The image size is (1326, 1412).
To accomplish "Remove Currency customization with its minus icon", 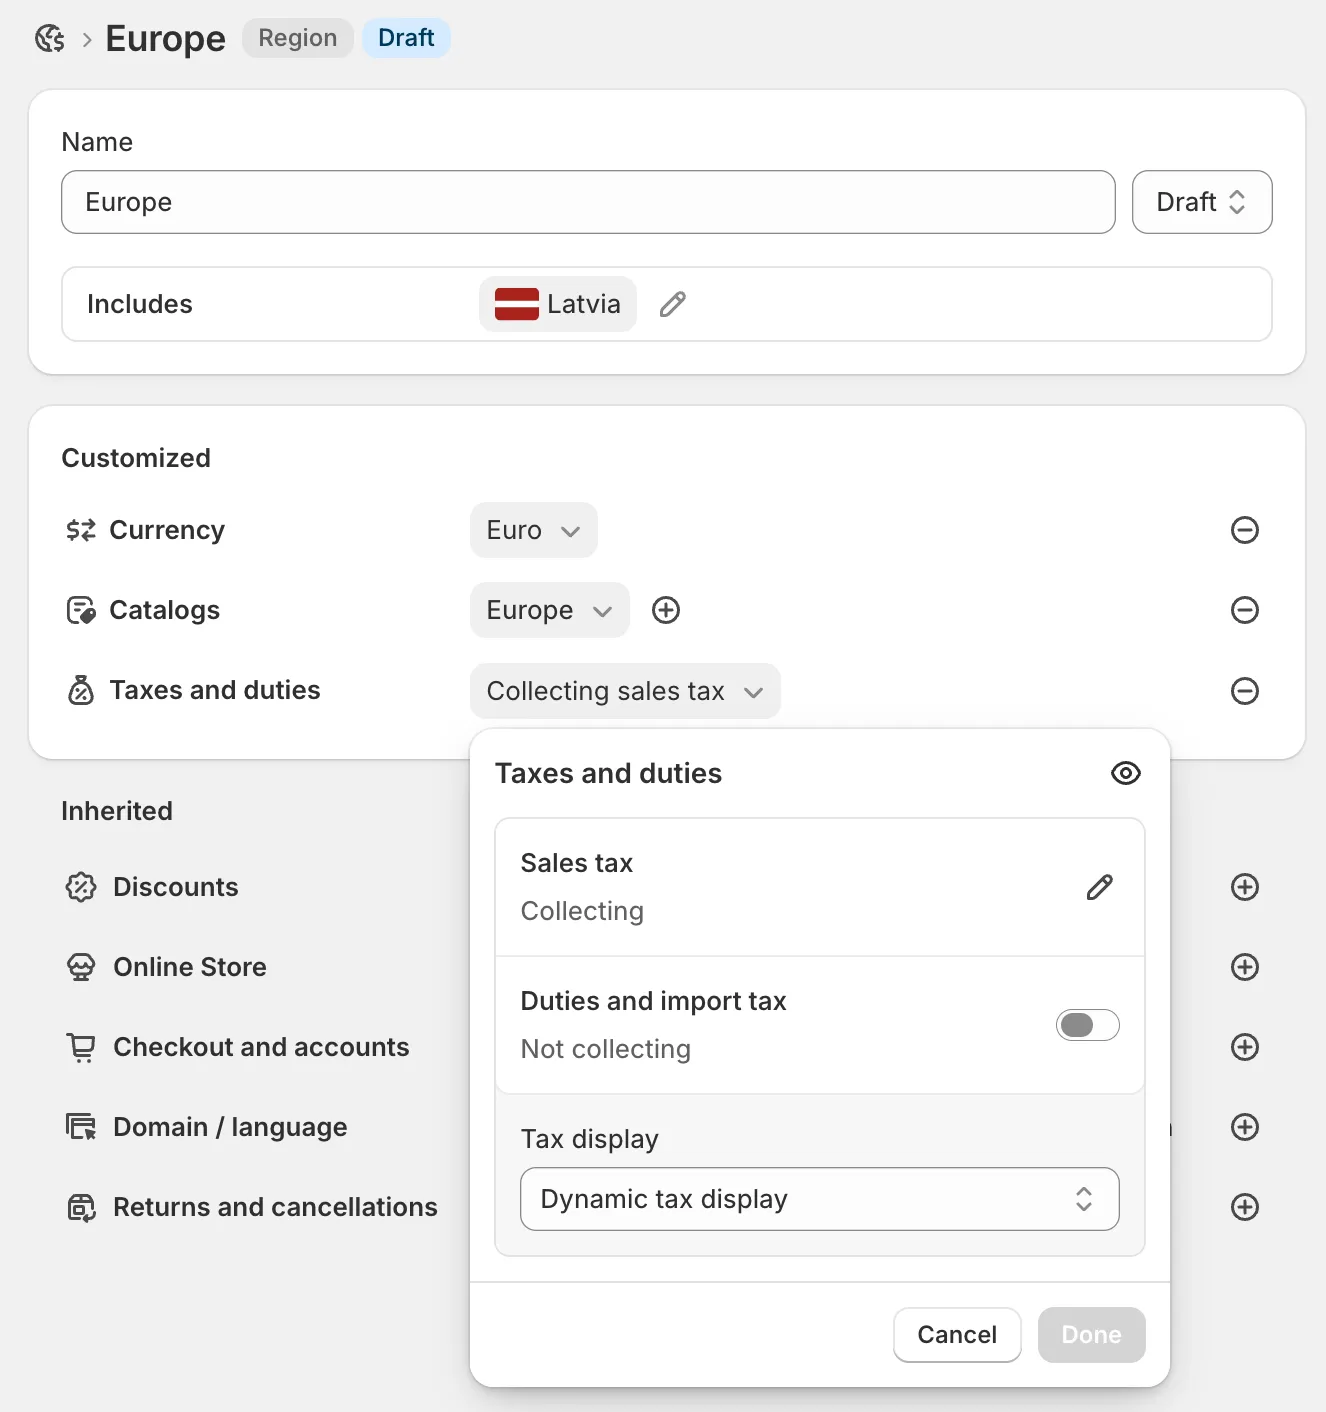I will click(x=1245, y=530).
